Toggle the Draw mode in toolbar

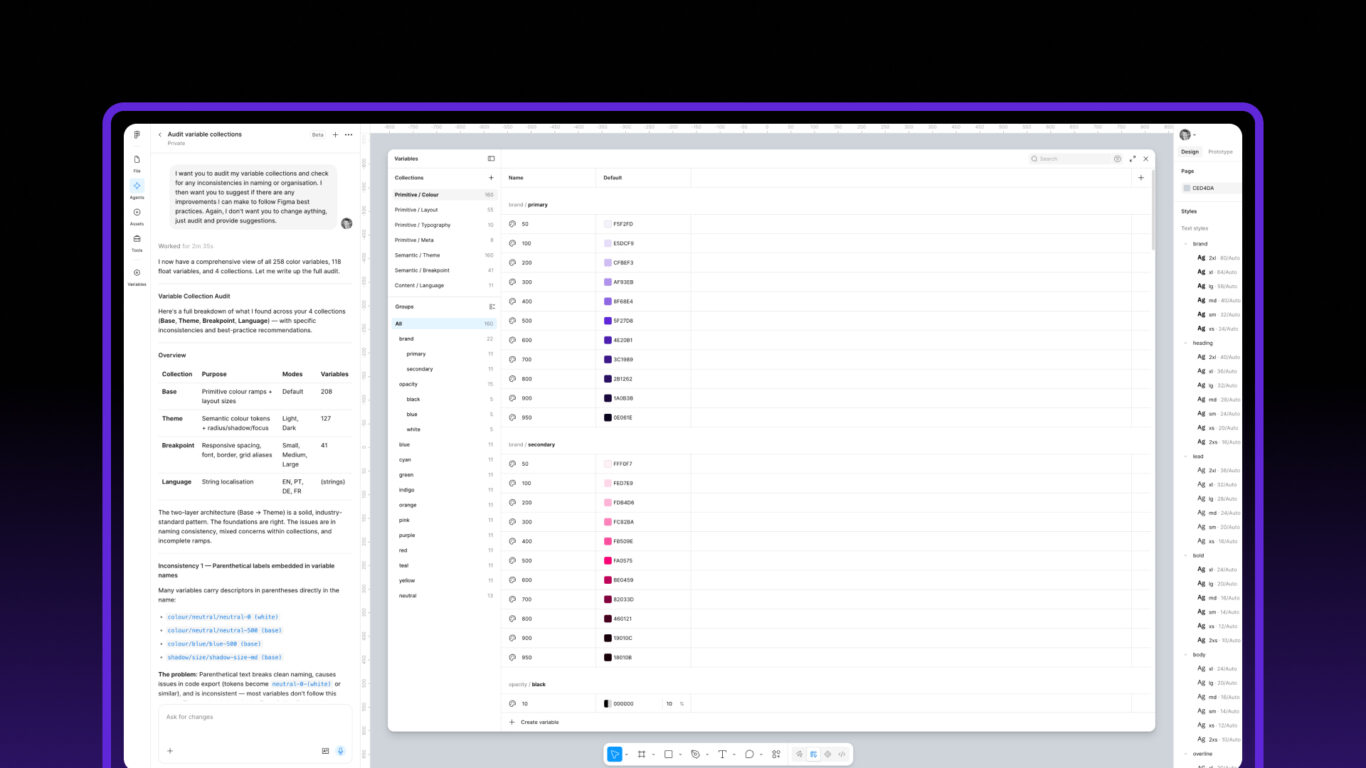[x=799, y=754]
